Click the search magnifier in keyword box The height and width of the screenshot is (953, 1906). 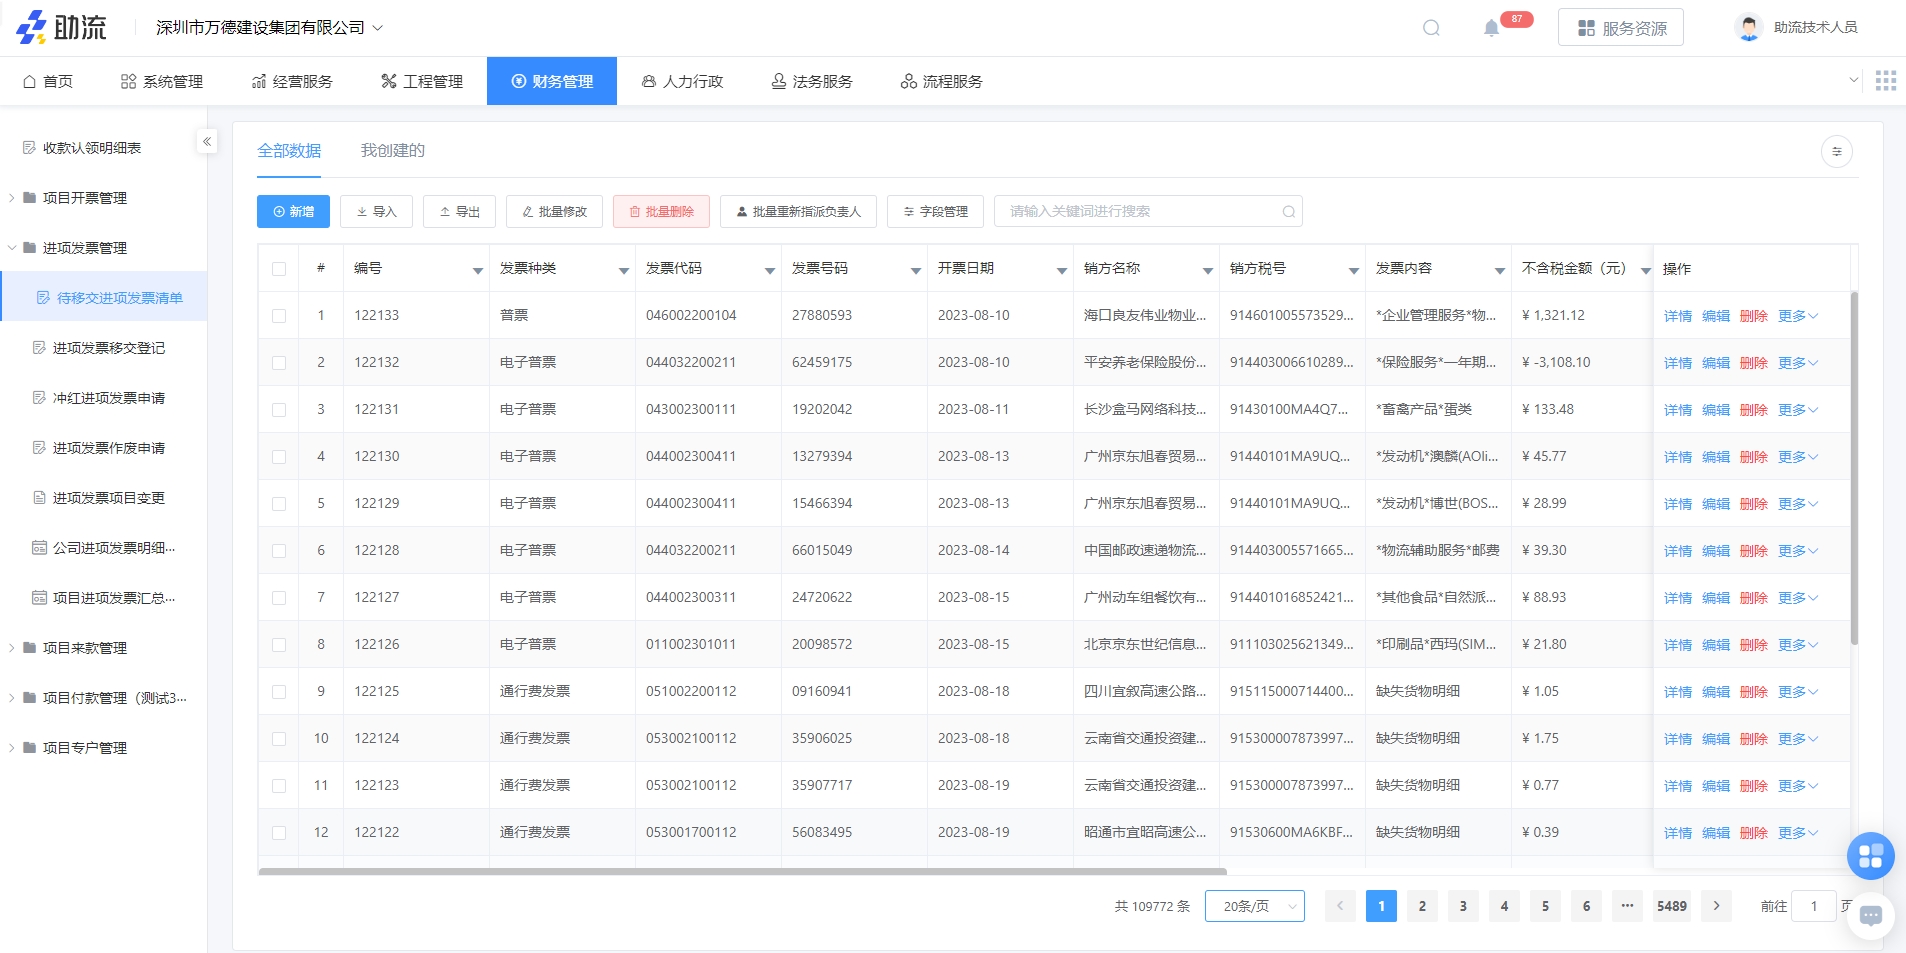[x=1288, y=212]
